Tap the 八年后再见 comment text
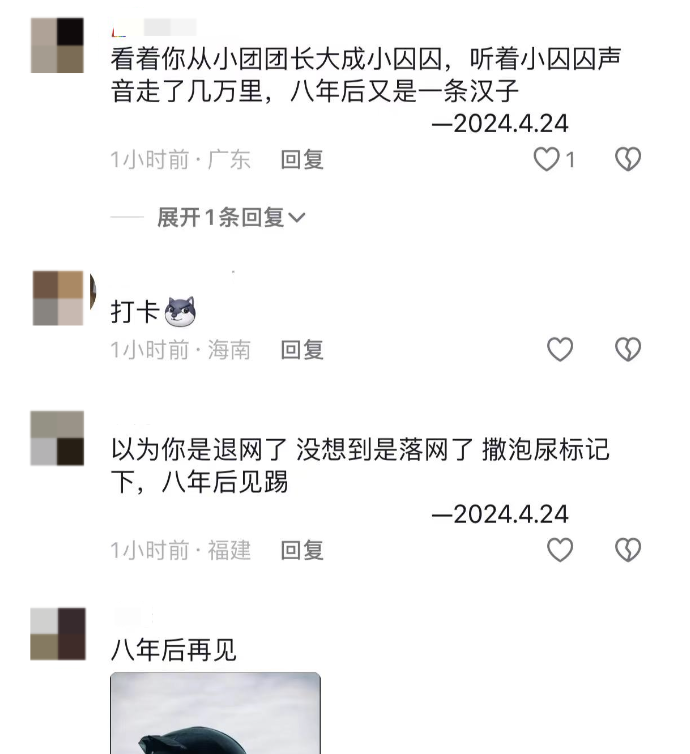690x754 pixels. (x=174, y=650)
